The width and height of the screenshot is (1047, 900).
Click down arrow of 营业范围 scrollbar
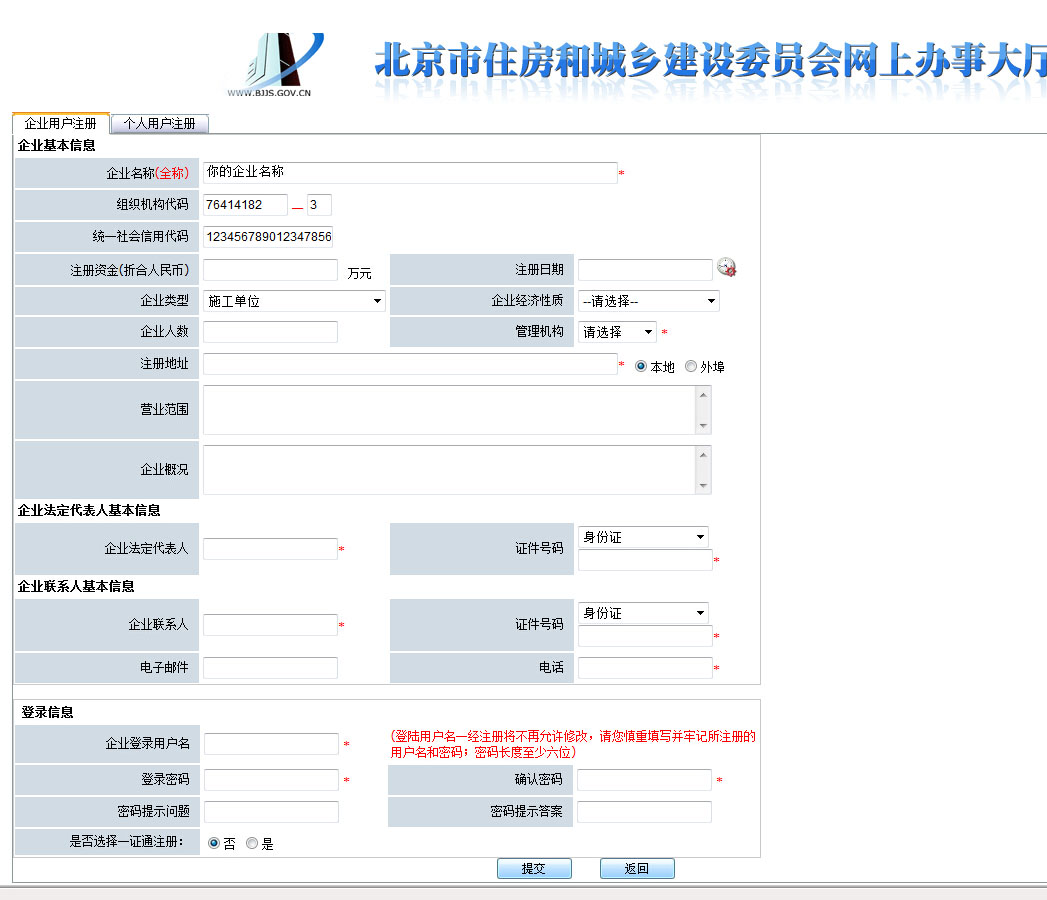pyautogui.click(x=703, y=425)
